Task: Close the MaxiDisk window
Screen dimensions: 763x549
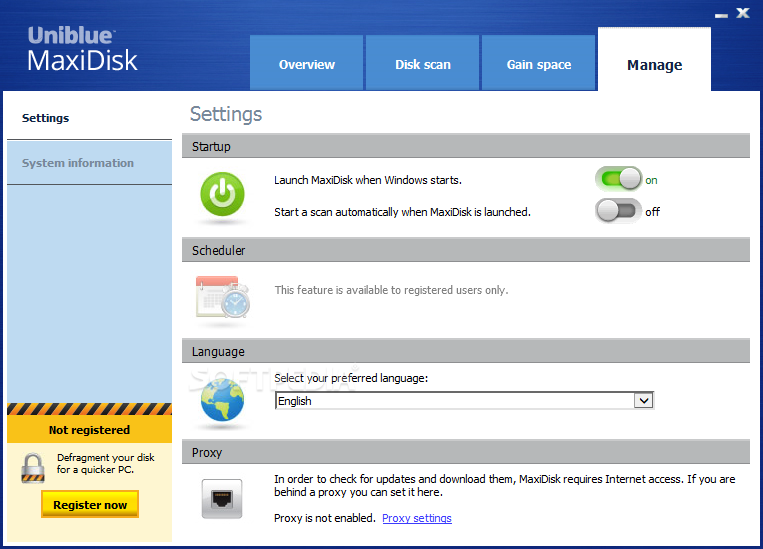Action: pos(743,13)
